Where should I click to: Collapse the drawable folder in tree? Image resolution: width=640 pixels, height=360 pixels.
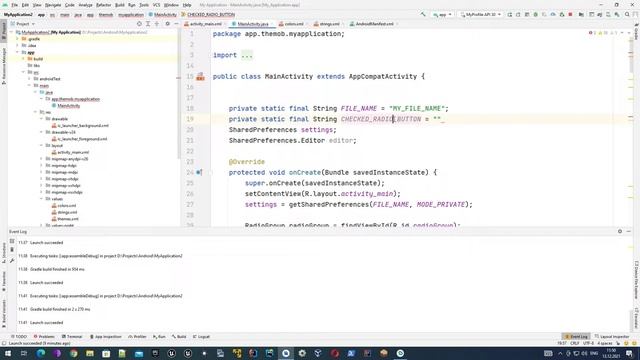(41, 119)
